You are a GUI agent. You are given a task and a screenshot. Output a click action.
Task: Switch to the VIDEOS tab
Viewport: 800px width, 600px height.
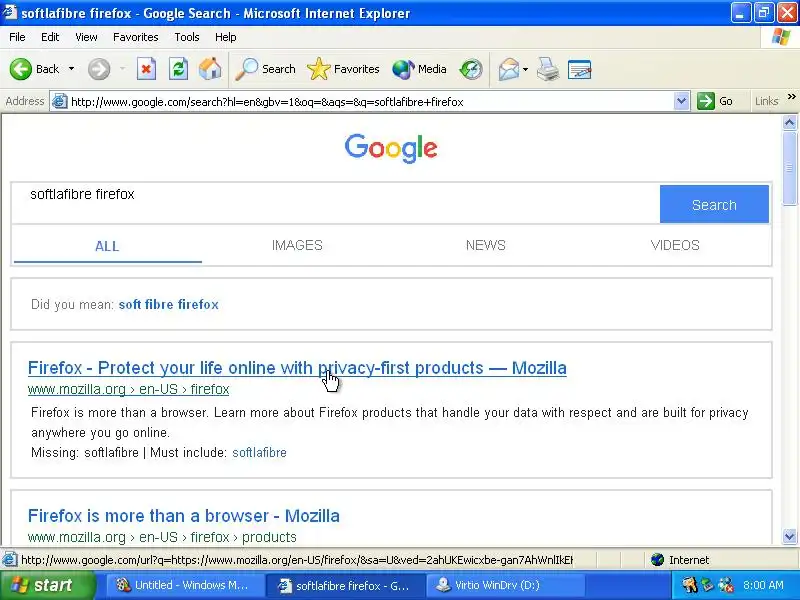point(675,245)
